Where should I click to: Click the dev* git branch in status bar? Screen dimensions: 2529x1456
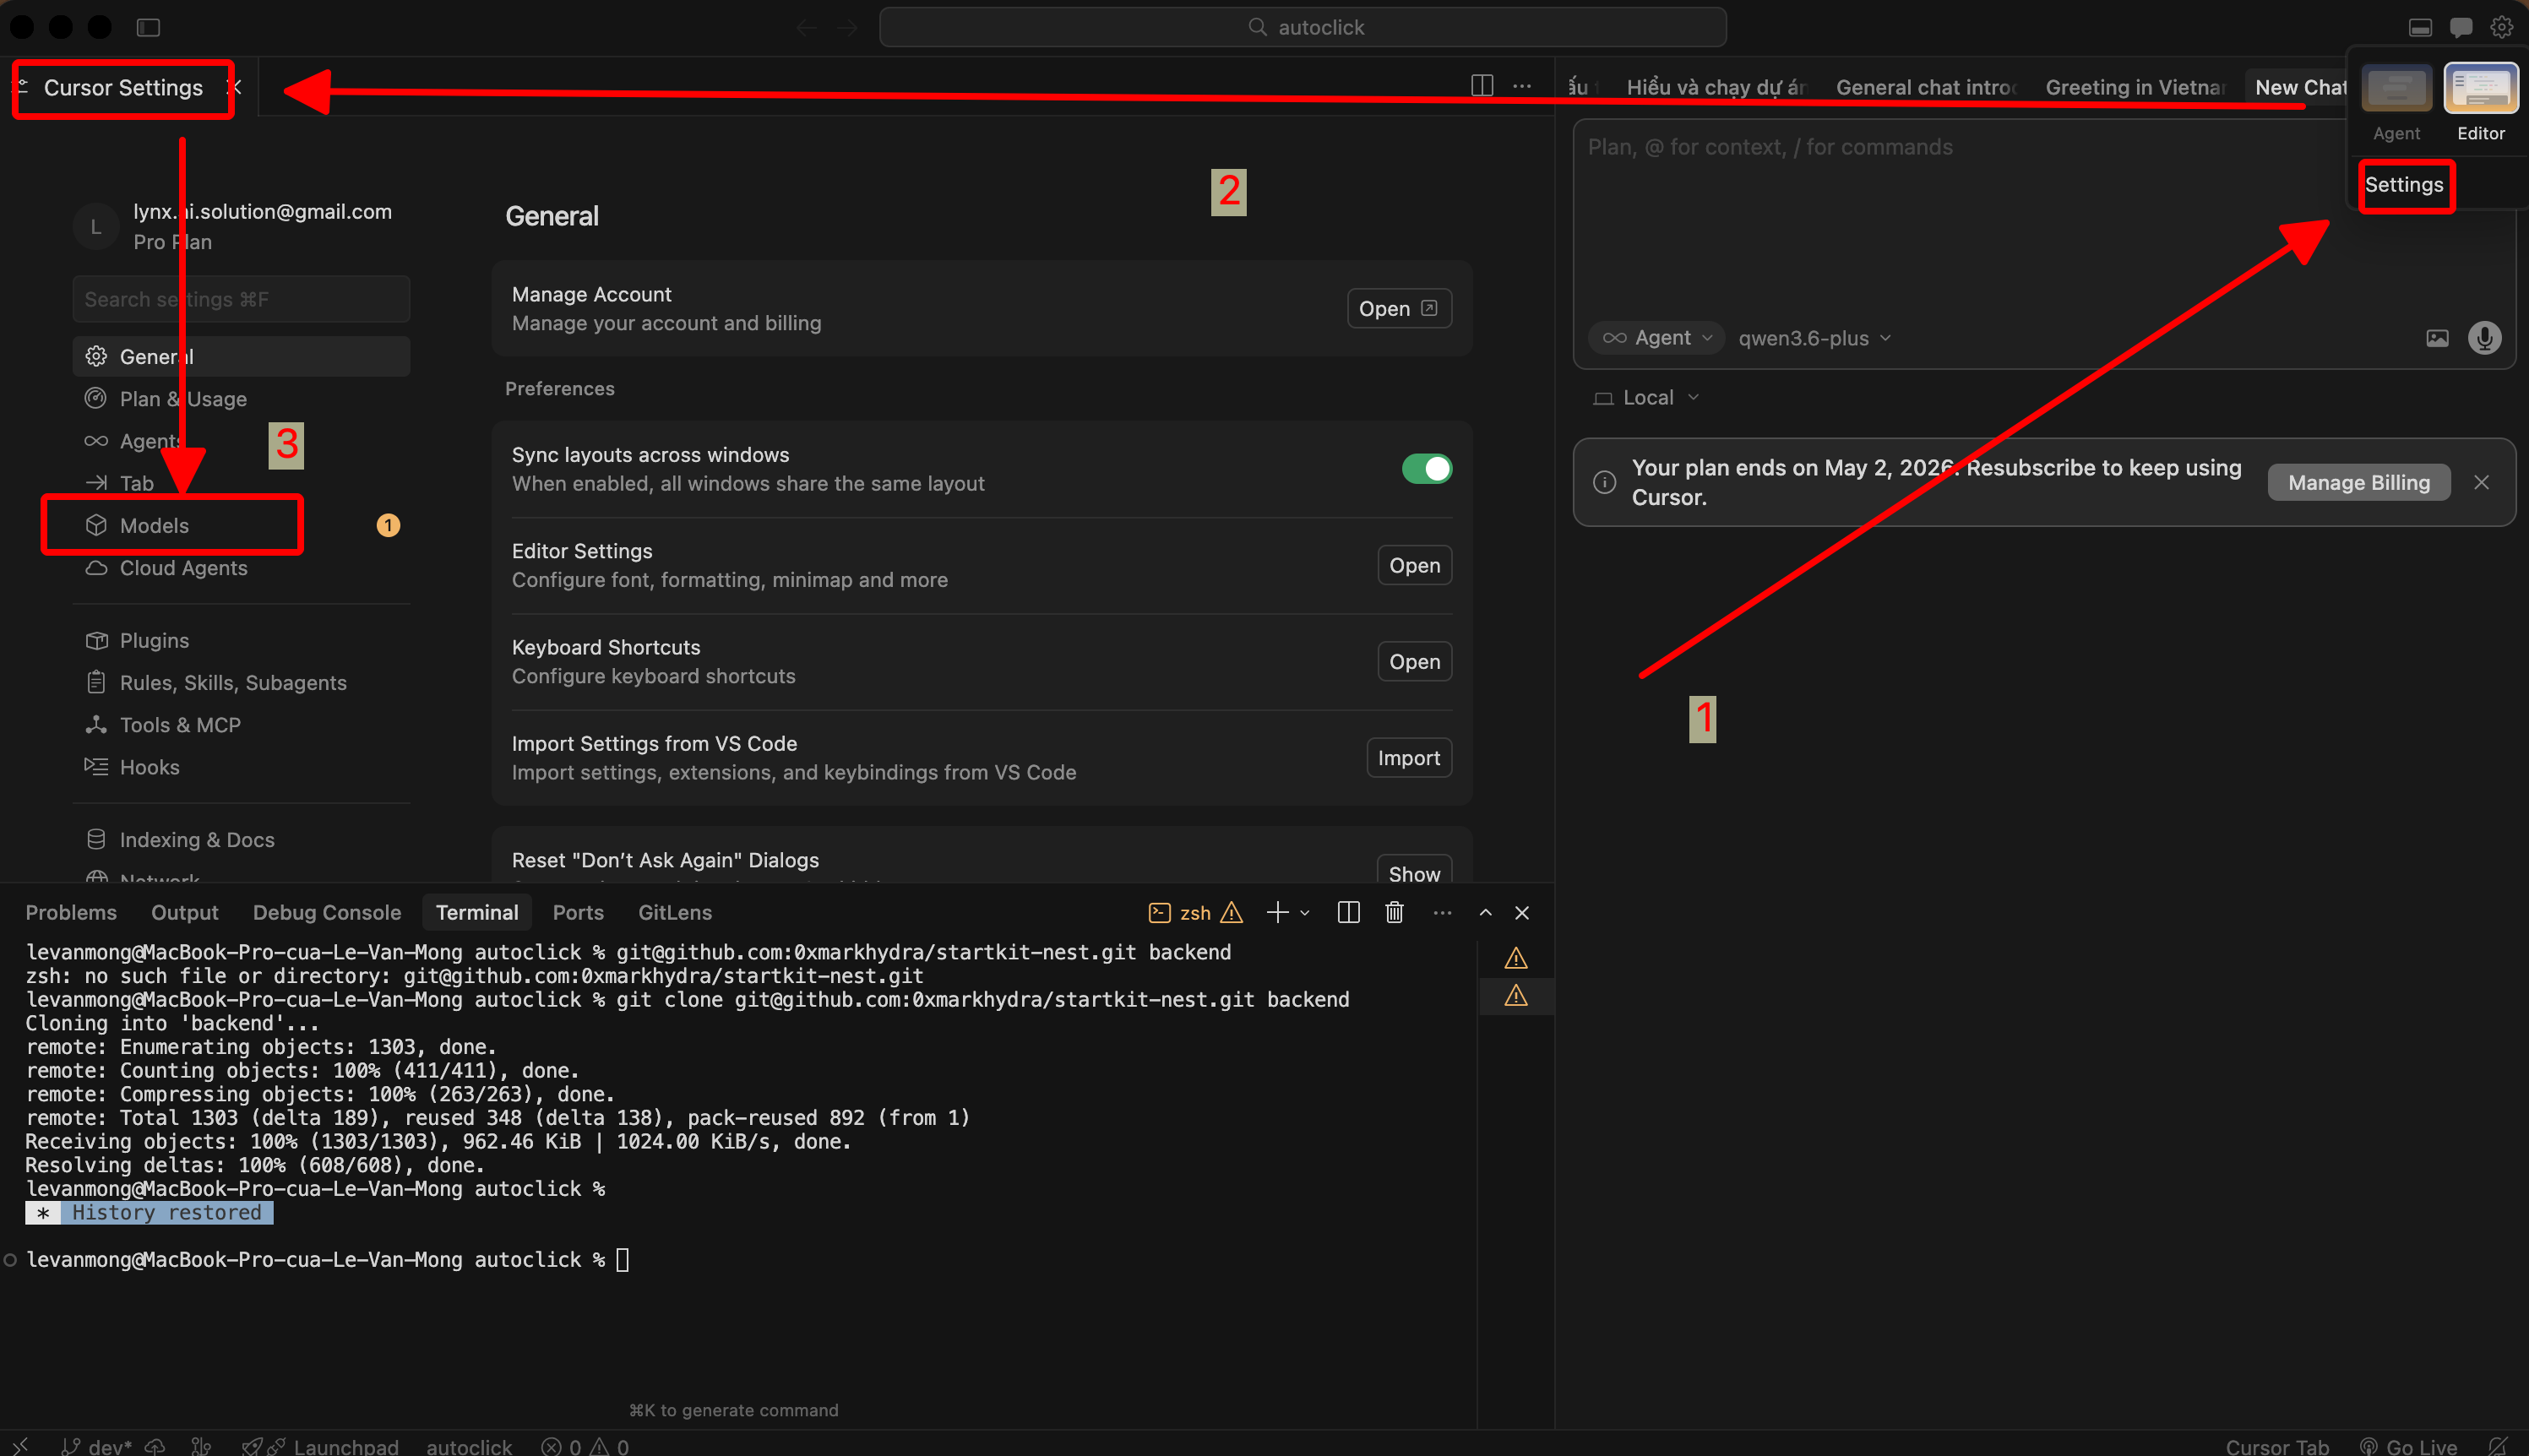click(96, 1446)
